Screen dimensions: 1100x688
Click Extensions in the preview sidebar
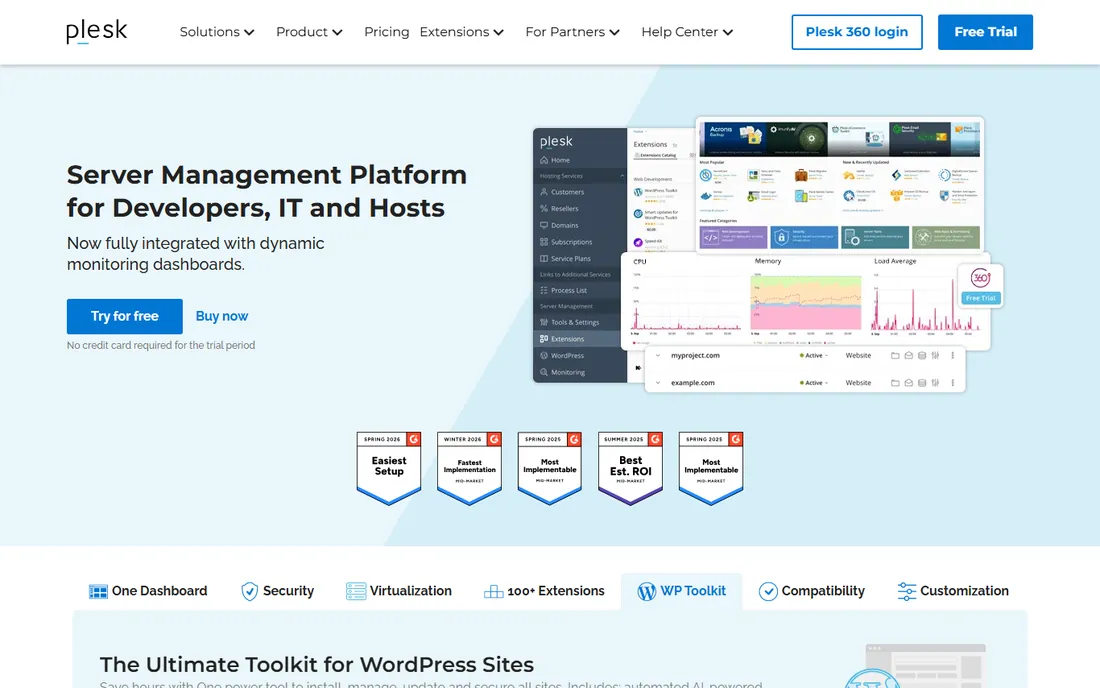pos(562,339)
